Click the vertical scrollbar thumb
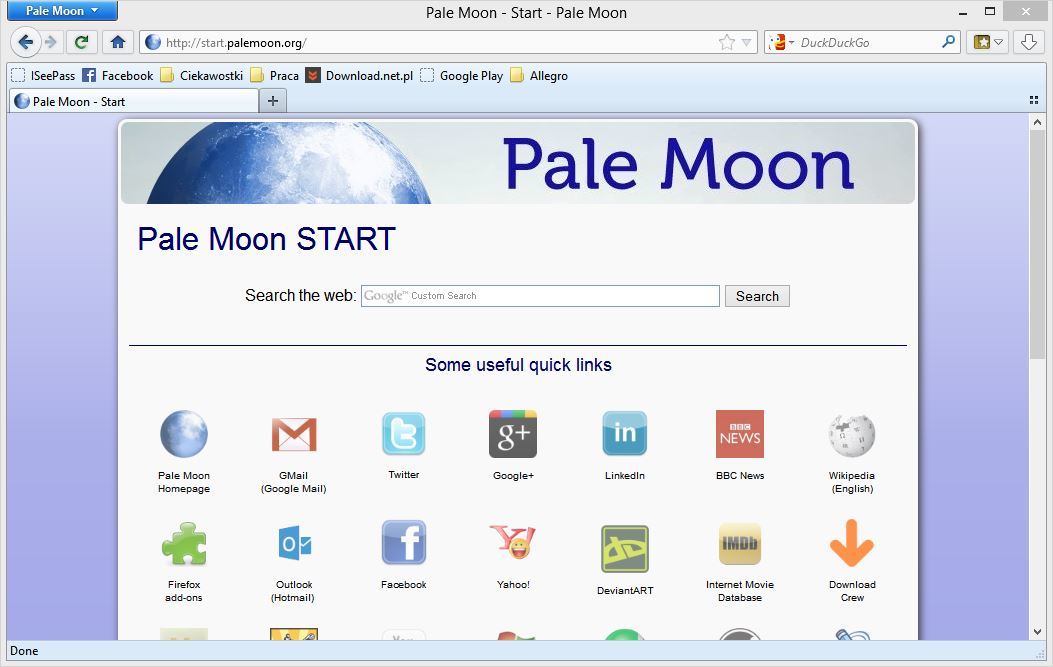The width and height of the screenshot is (1053, 667). click(x=1037, y=244)
